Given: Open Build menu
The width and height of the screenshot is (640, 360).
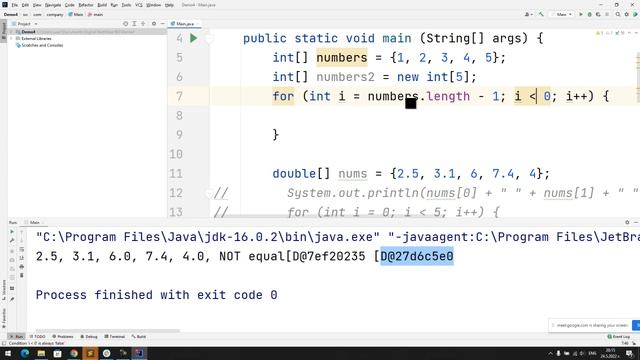Looking at the screenshot, I should (102, 5).
